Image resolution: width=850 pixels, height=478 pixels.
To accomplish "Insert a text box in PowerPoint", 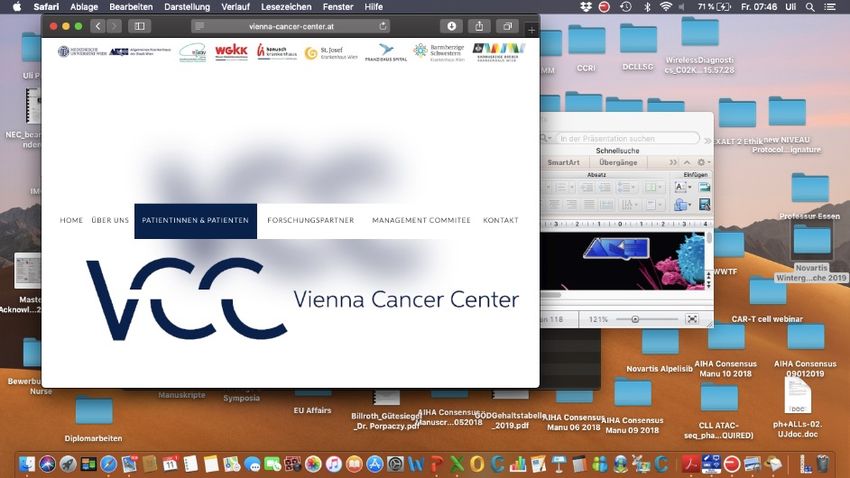I will point(679,187).
